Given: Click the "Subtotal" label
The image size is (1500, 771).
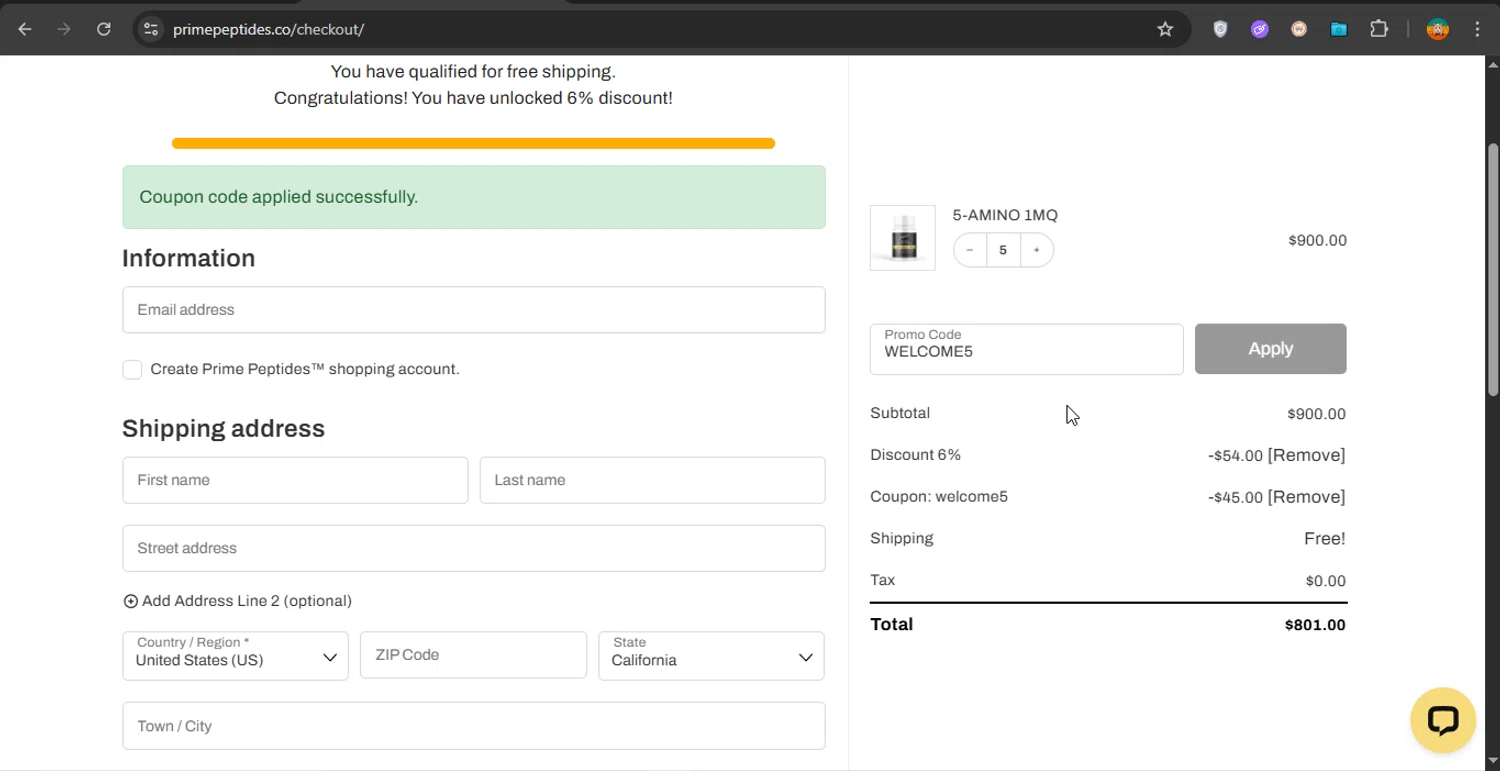Looking at the screenshot, I should tap(900, 413).
